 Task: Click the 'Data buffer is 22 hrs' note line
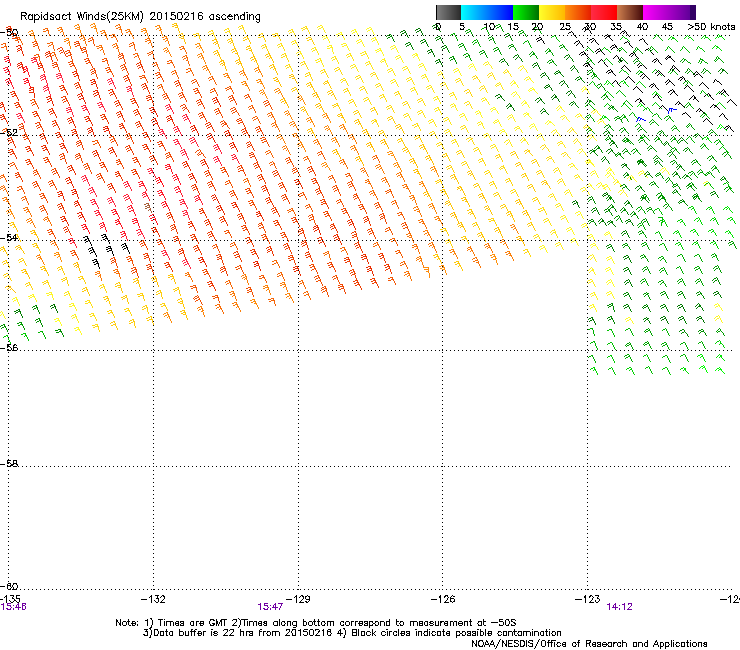coord(352,633)
